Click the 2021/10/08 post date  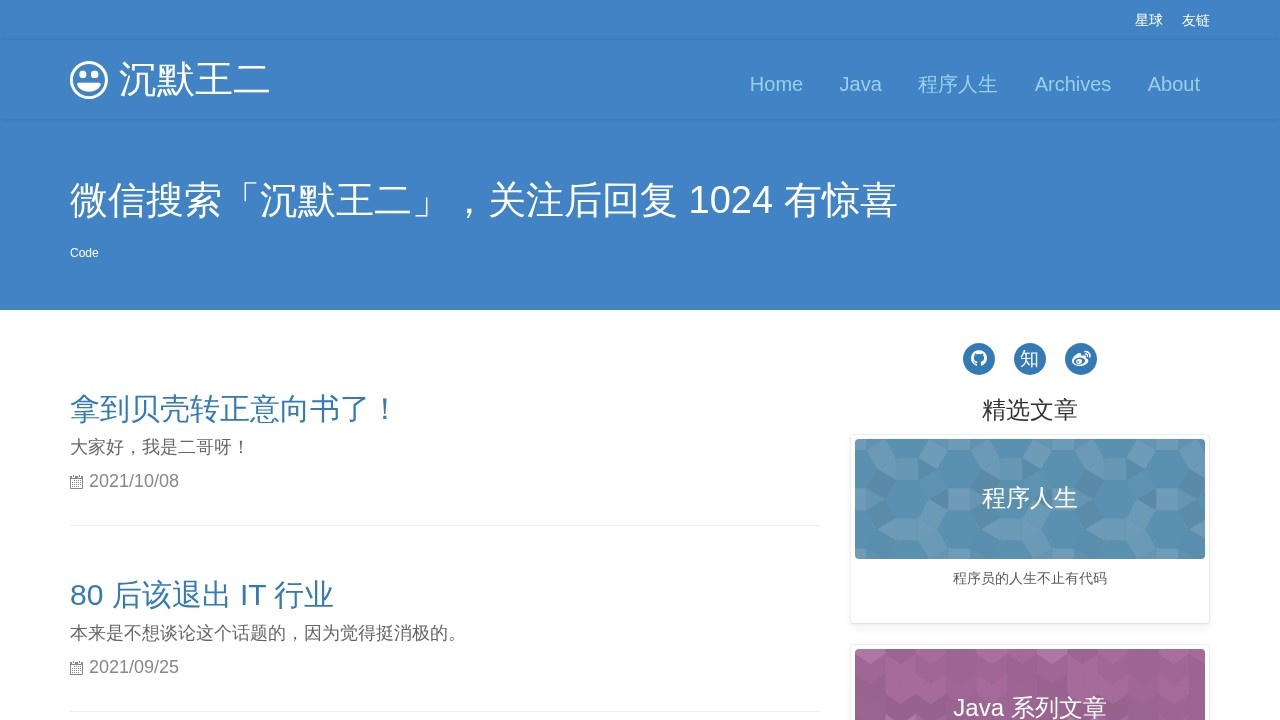coord(134,481)
